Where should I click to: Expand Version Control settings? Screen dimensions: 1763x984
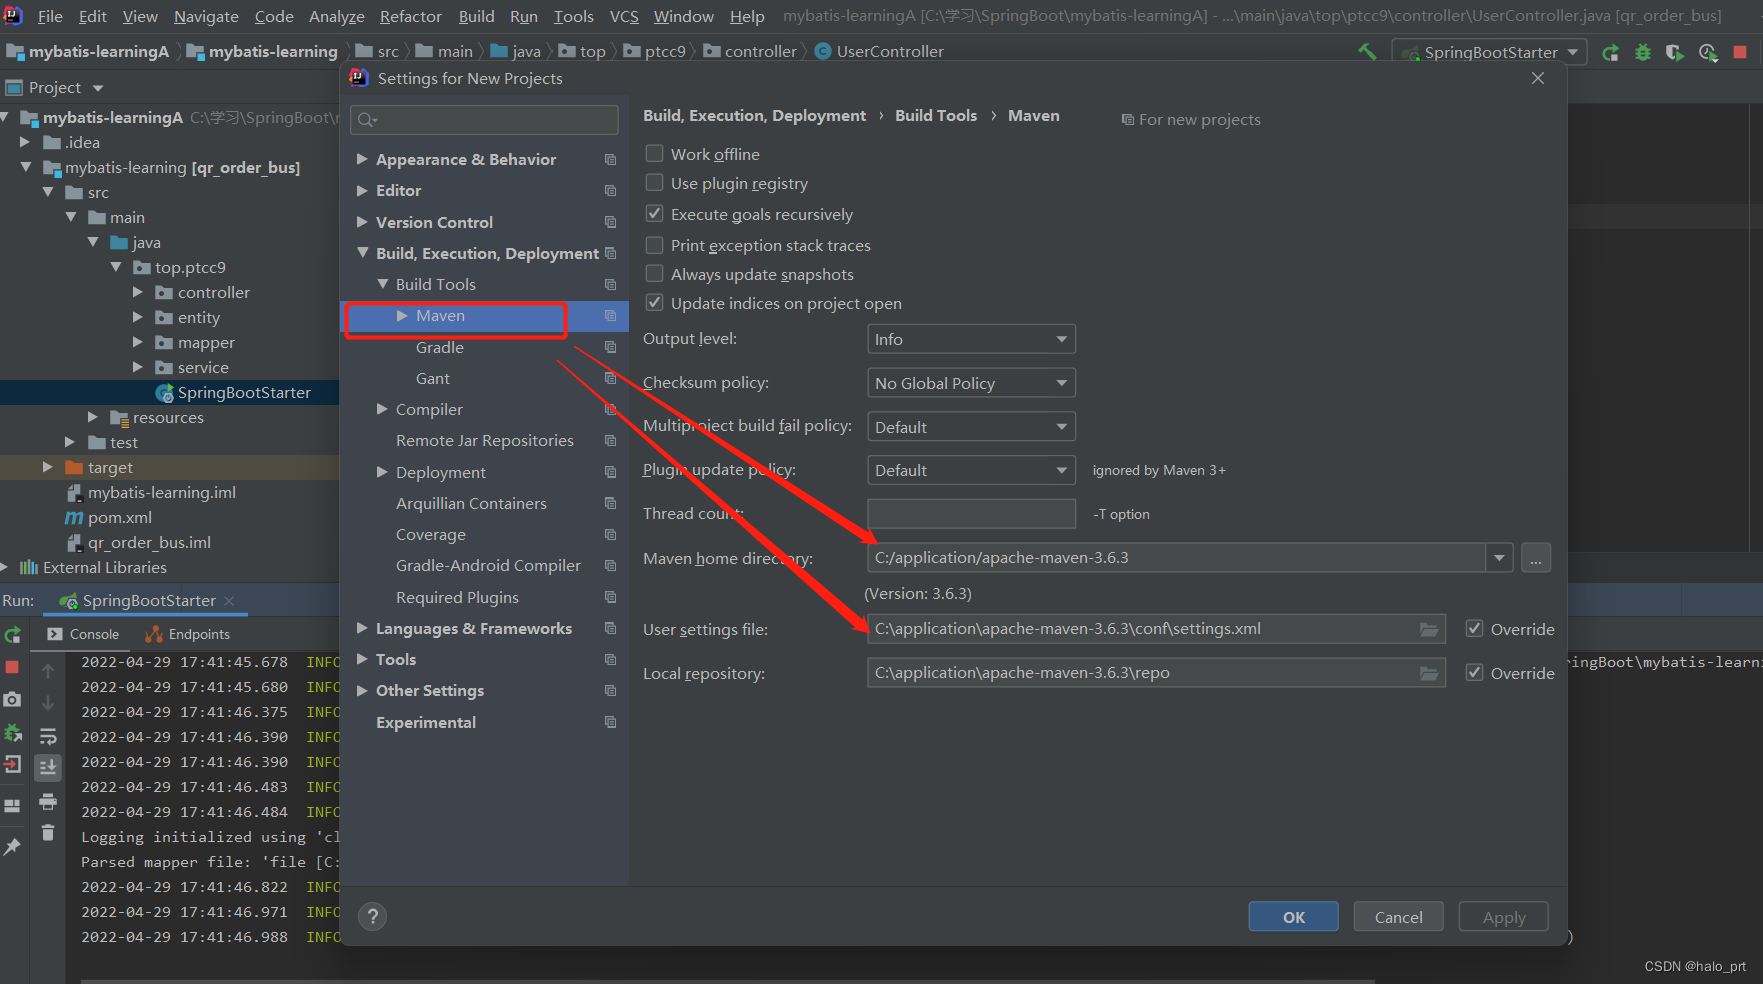tap(362, 222)
